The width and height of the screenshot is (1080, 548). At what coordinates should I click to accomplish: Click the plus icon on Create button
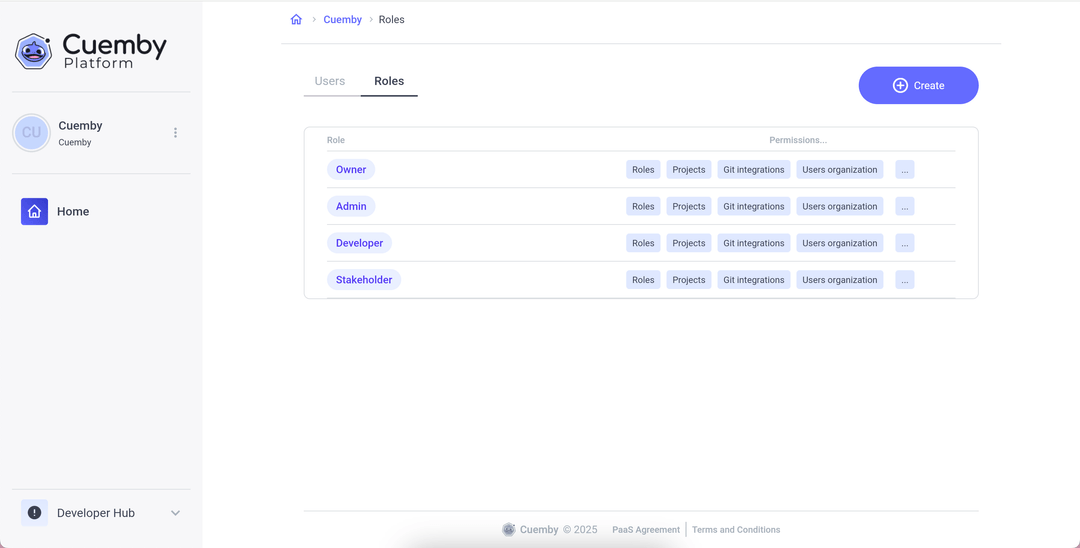point(900,86)
